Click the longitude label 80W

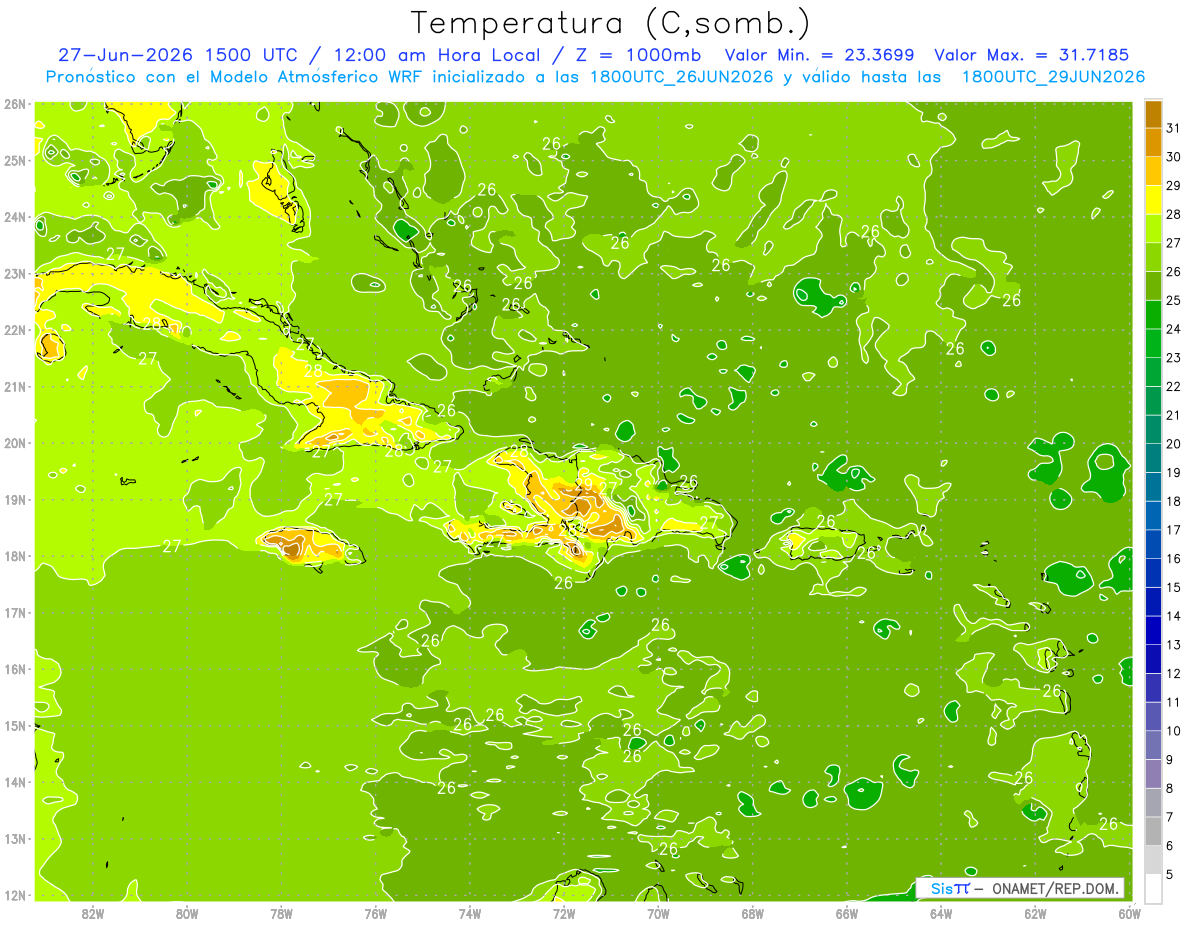click(x=187, y=913)
